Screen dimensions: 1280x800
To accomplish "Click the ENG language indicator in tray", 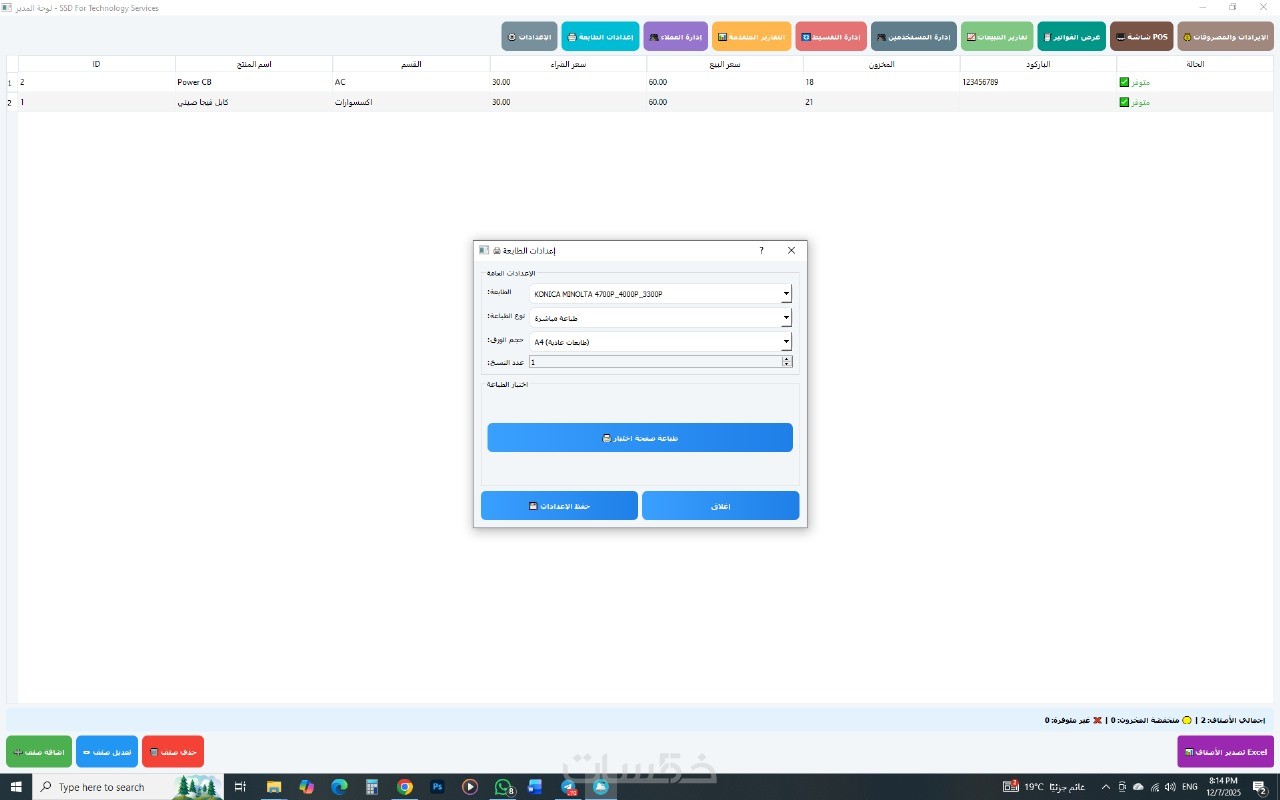I will pos(1190,787).
